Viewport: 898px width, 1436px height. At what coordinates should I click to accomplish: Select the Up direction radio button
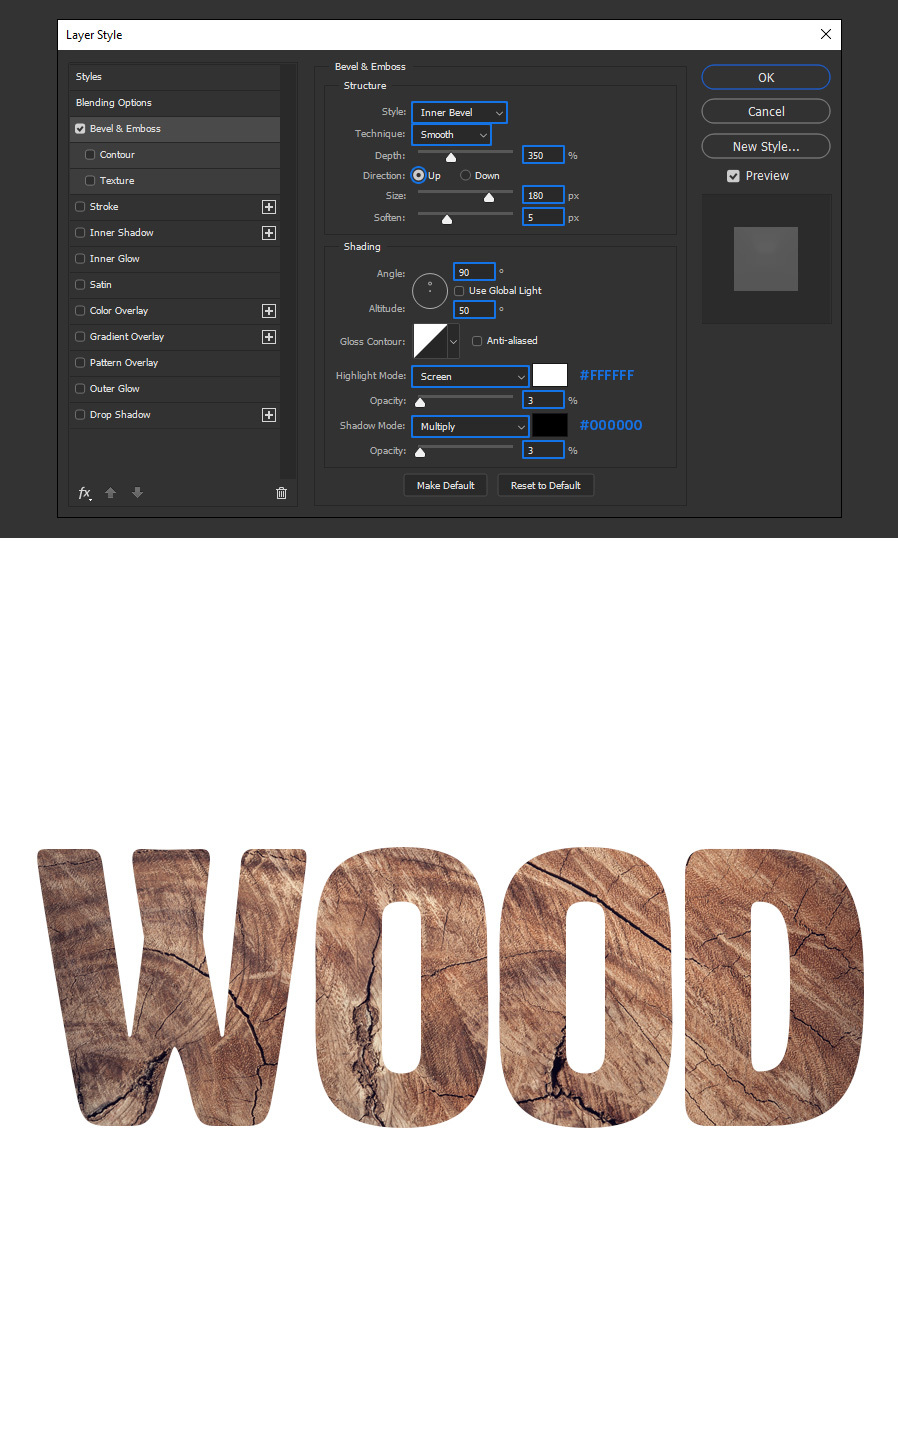coord(419,175)
